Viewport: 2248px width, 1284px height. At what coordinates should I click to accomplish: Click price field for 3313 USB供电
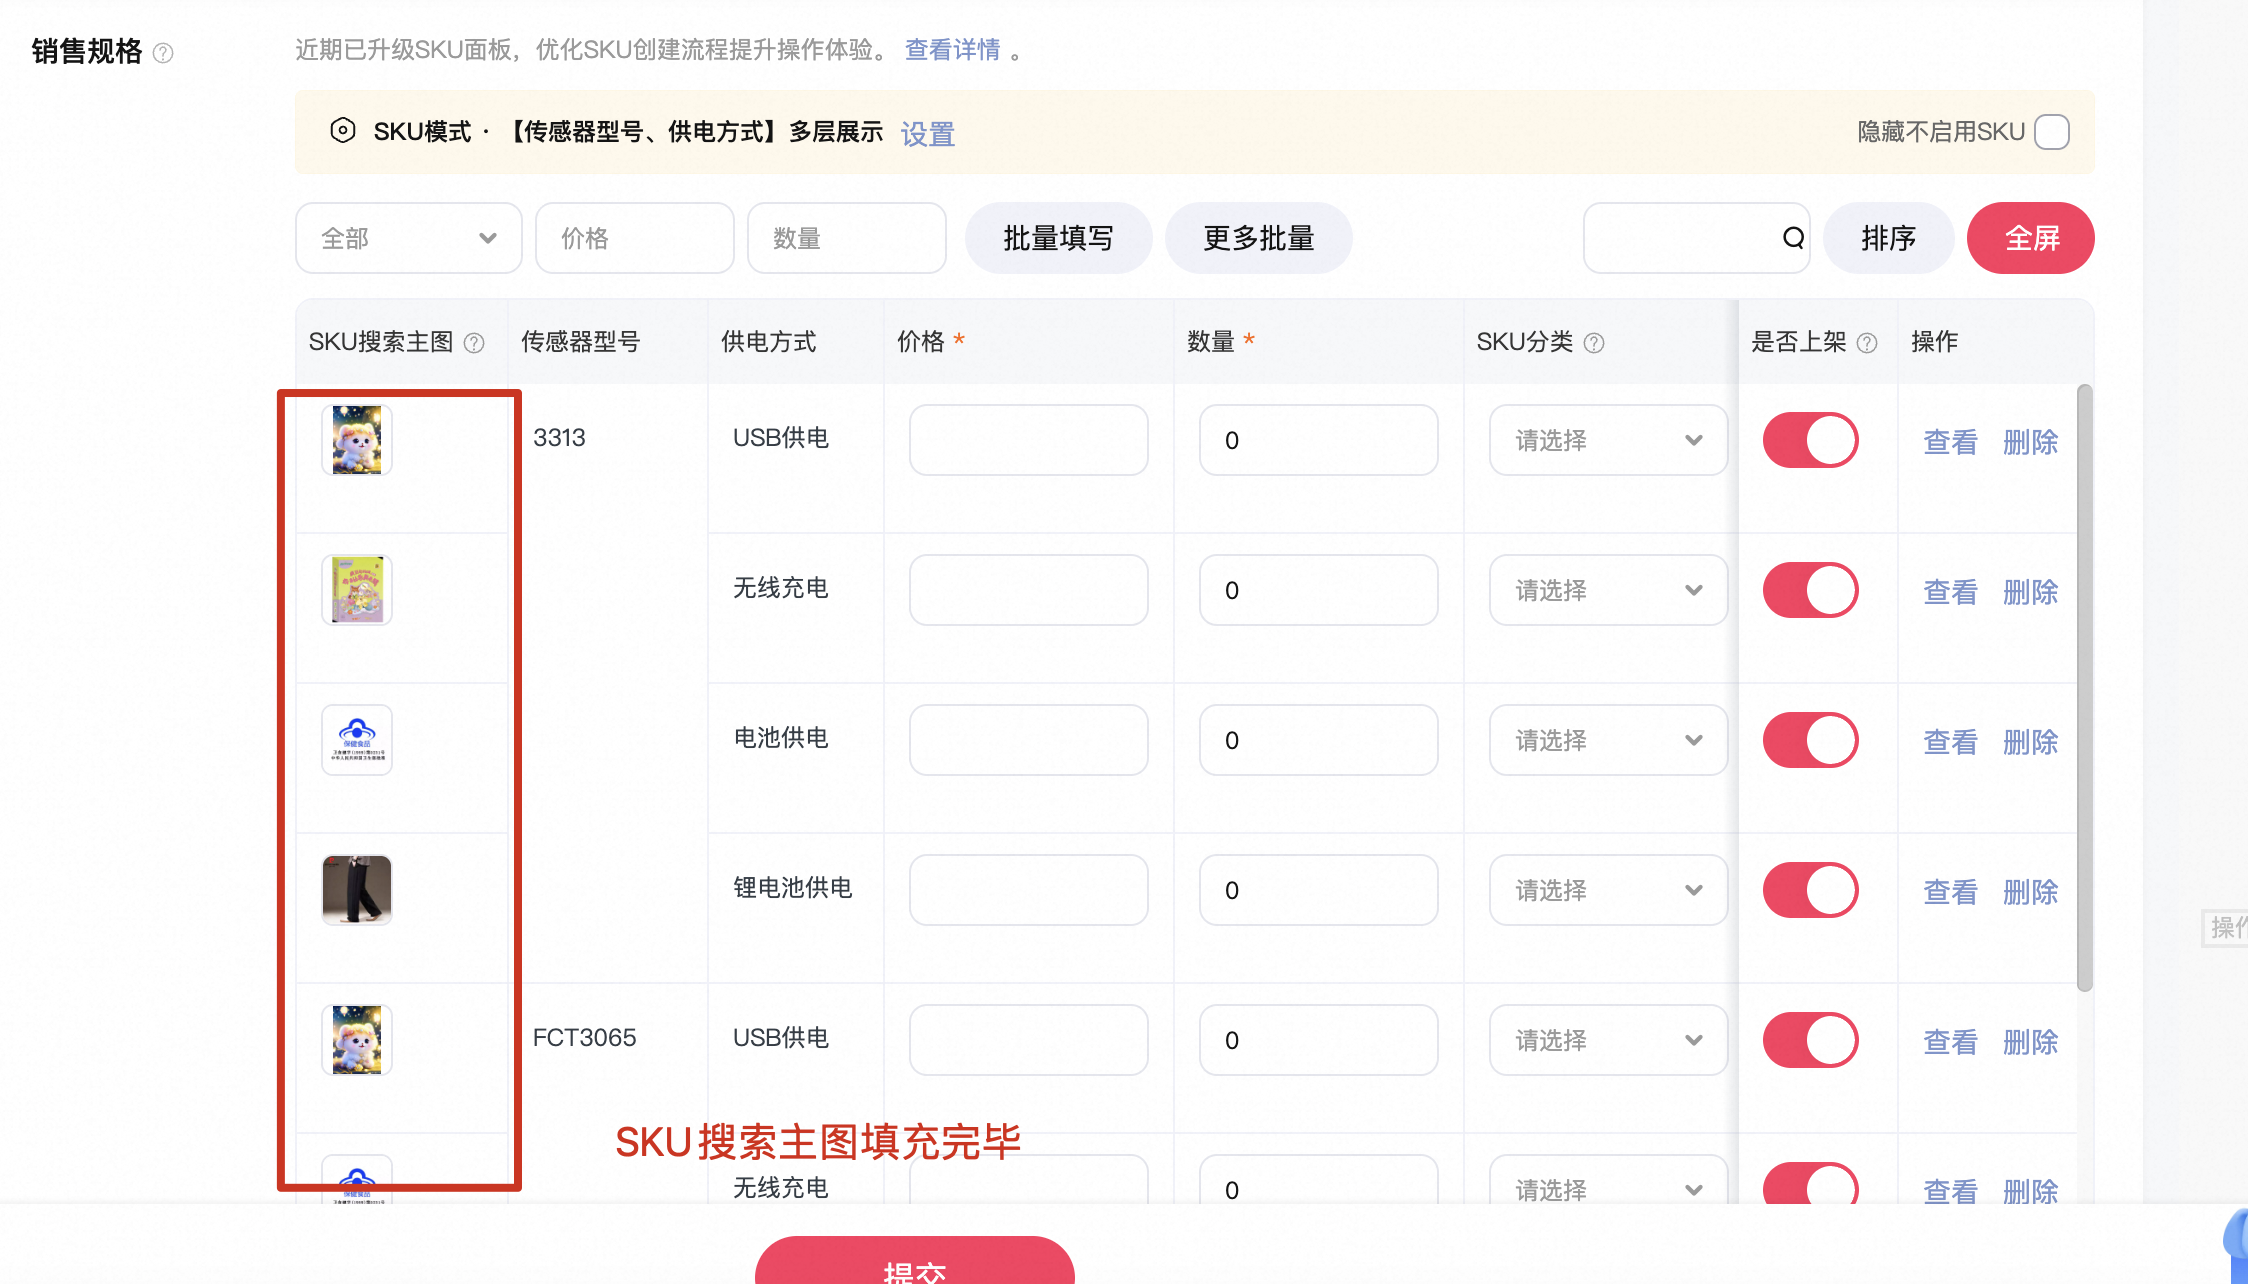point(1029,440)
